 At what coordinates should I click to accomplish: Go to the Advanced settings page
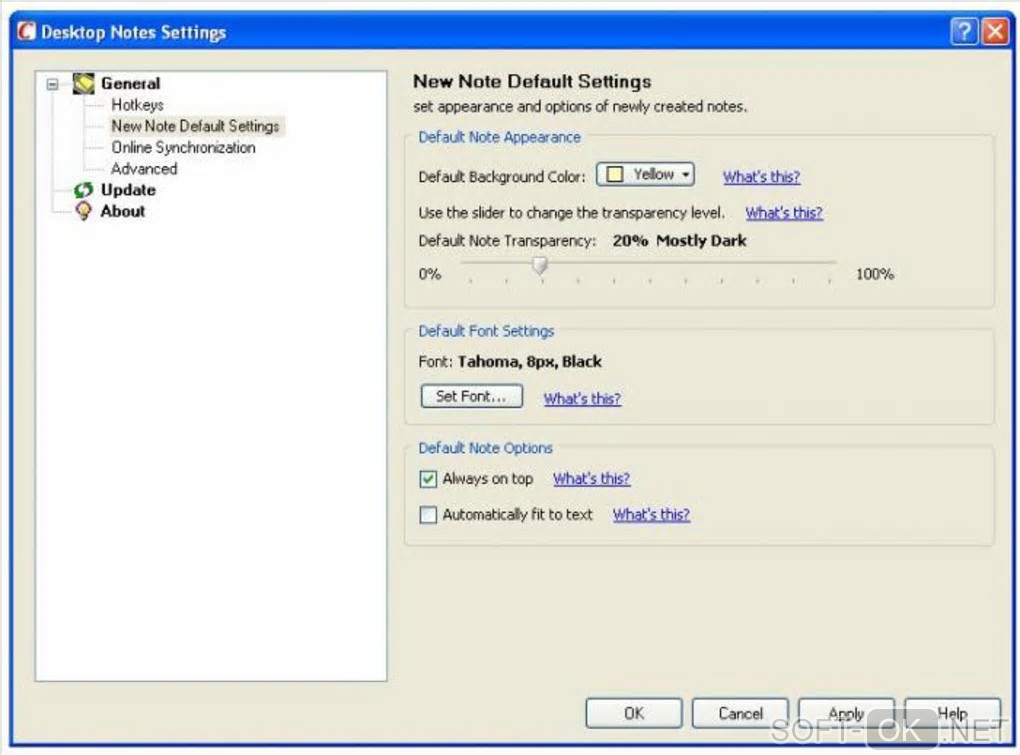pyautogui.click(x=144, y=169)
